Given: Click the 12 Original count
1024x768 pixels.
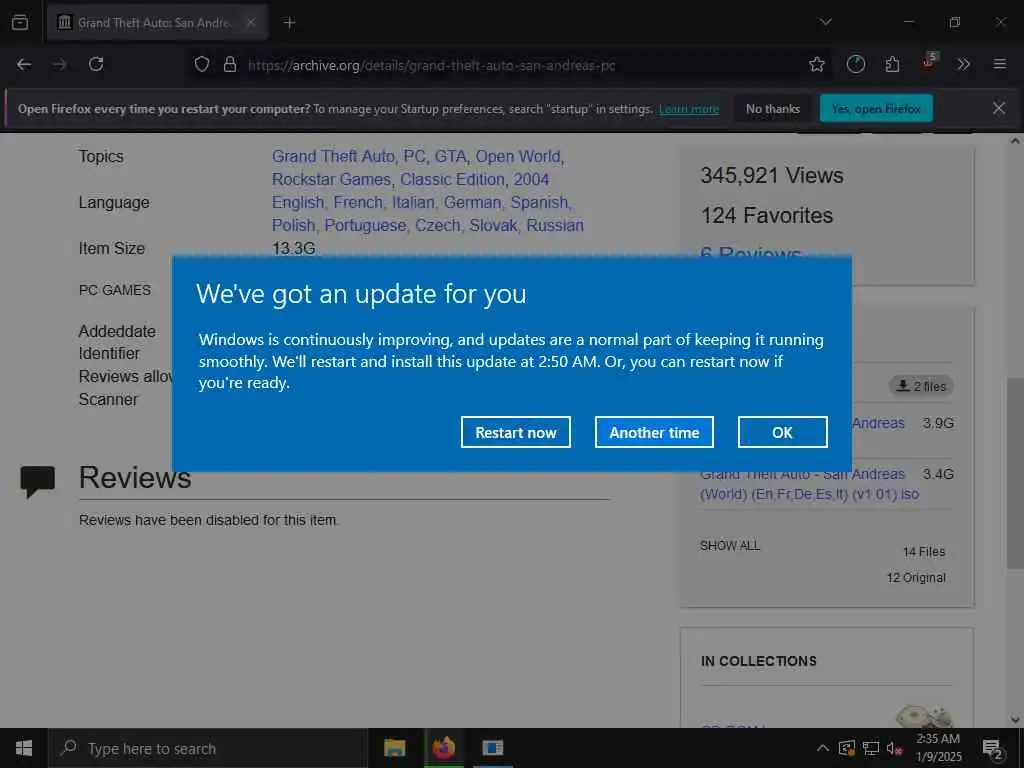Looking at the screenshot, I should pos(916,577).
